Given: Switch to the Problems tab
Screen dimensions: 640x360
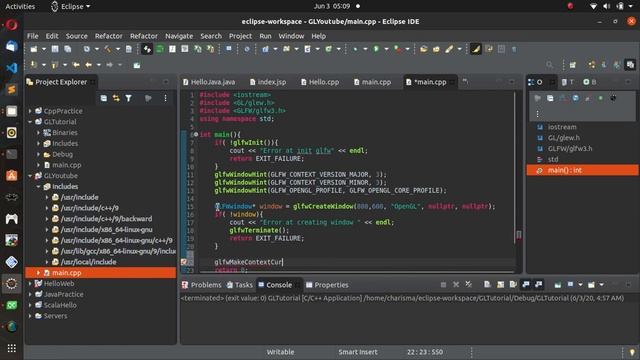Looking at the screenshot, I should pyautogui.click(x=201, y=285).
